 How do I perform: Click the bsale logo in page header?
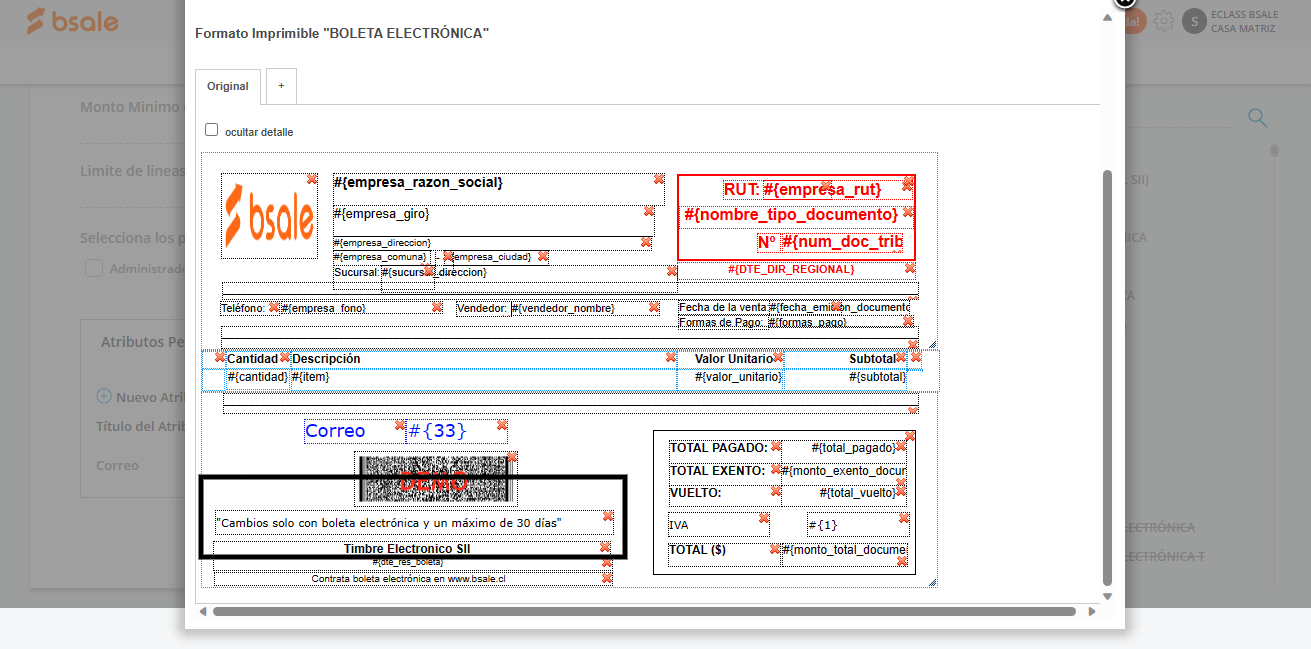coord(72,22)
